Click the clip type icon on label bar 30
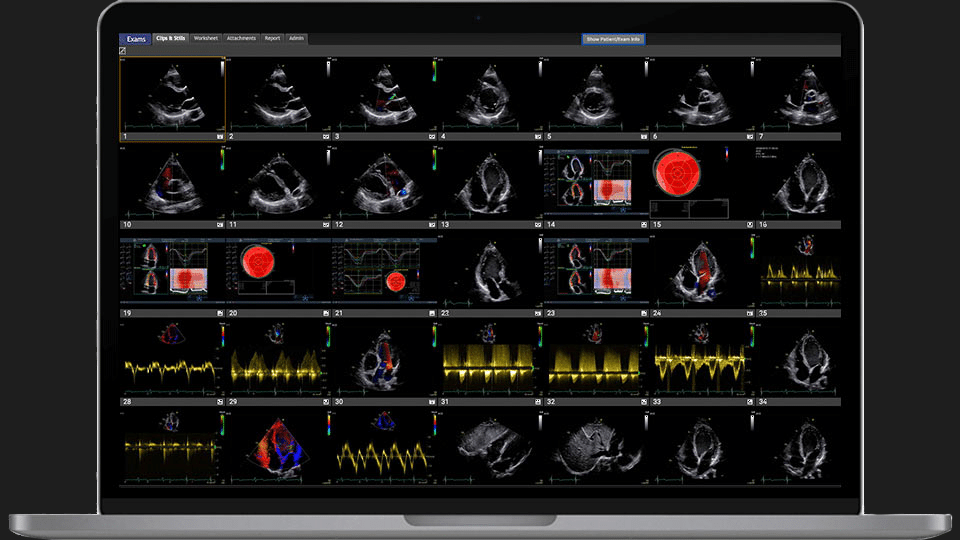 tap(432, 402)
